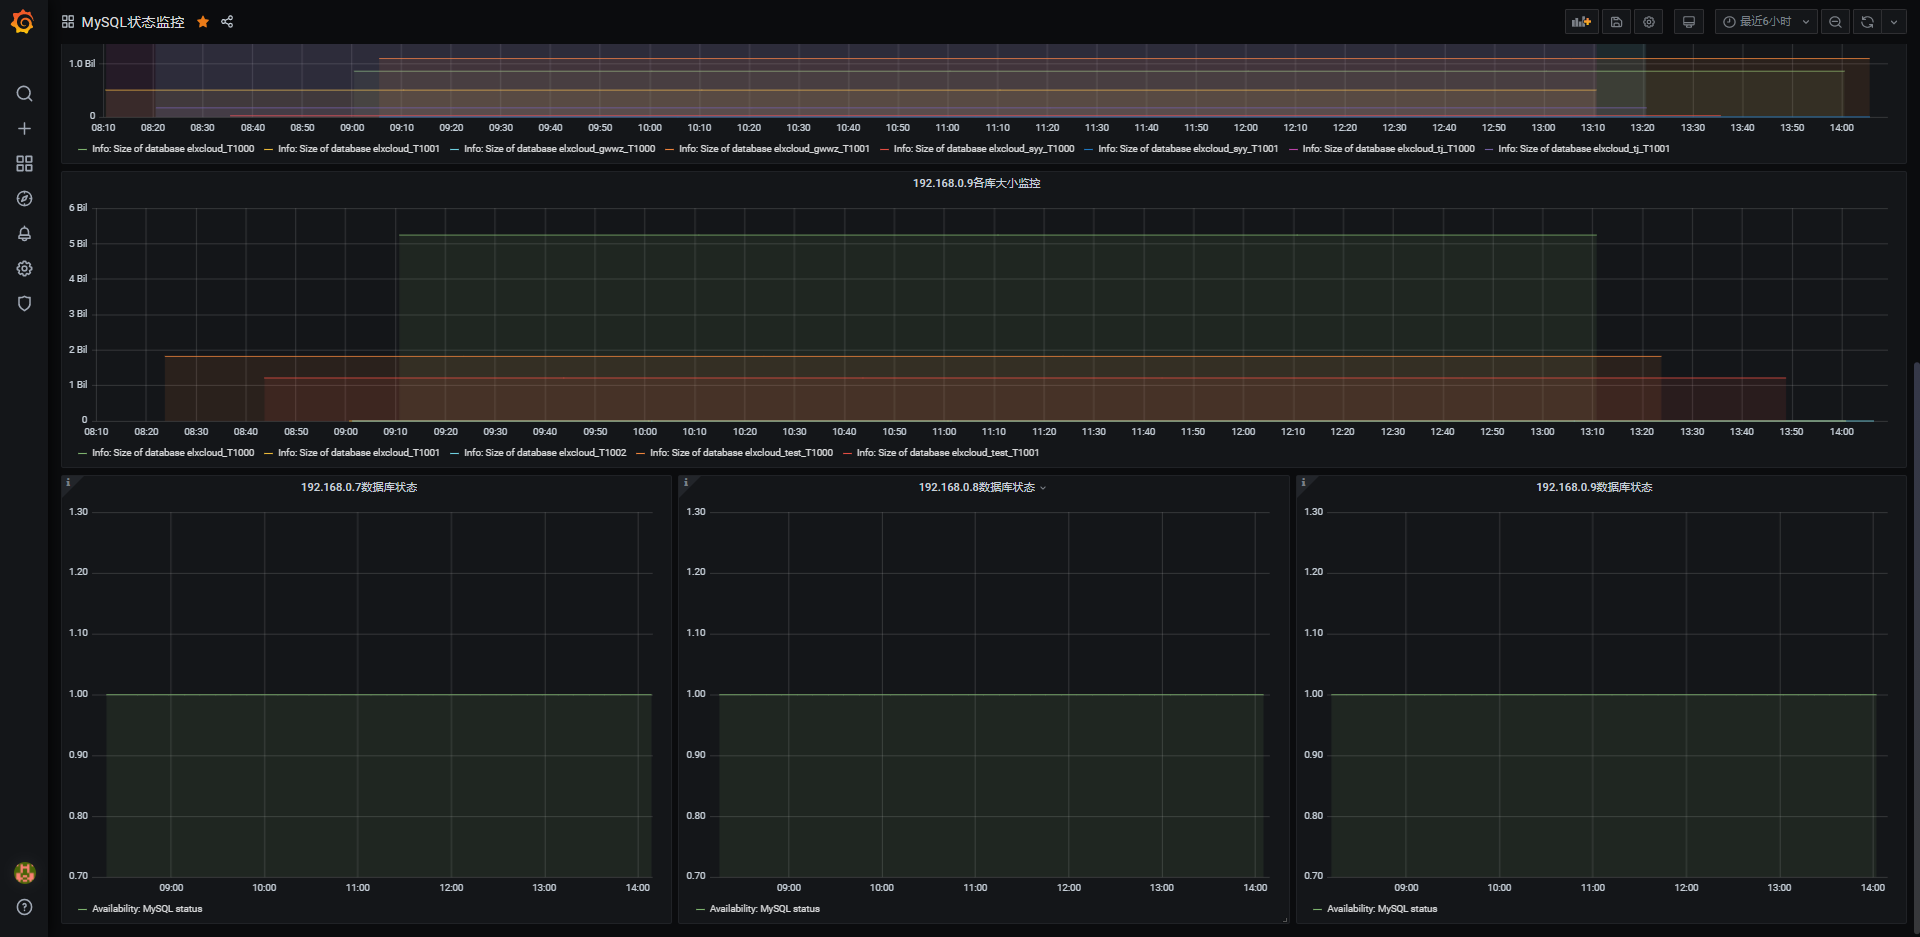Image resolution: width=1920 pixels, height=937 pixels.
Task: Open the Alerting bell icon
Action: click(x=25, y=234)
